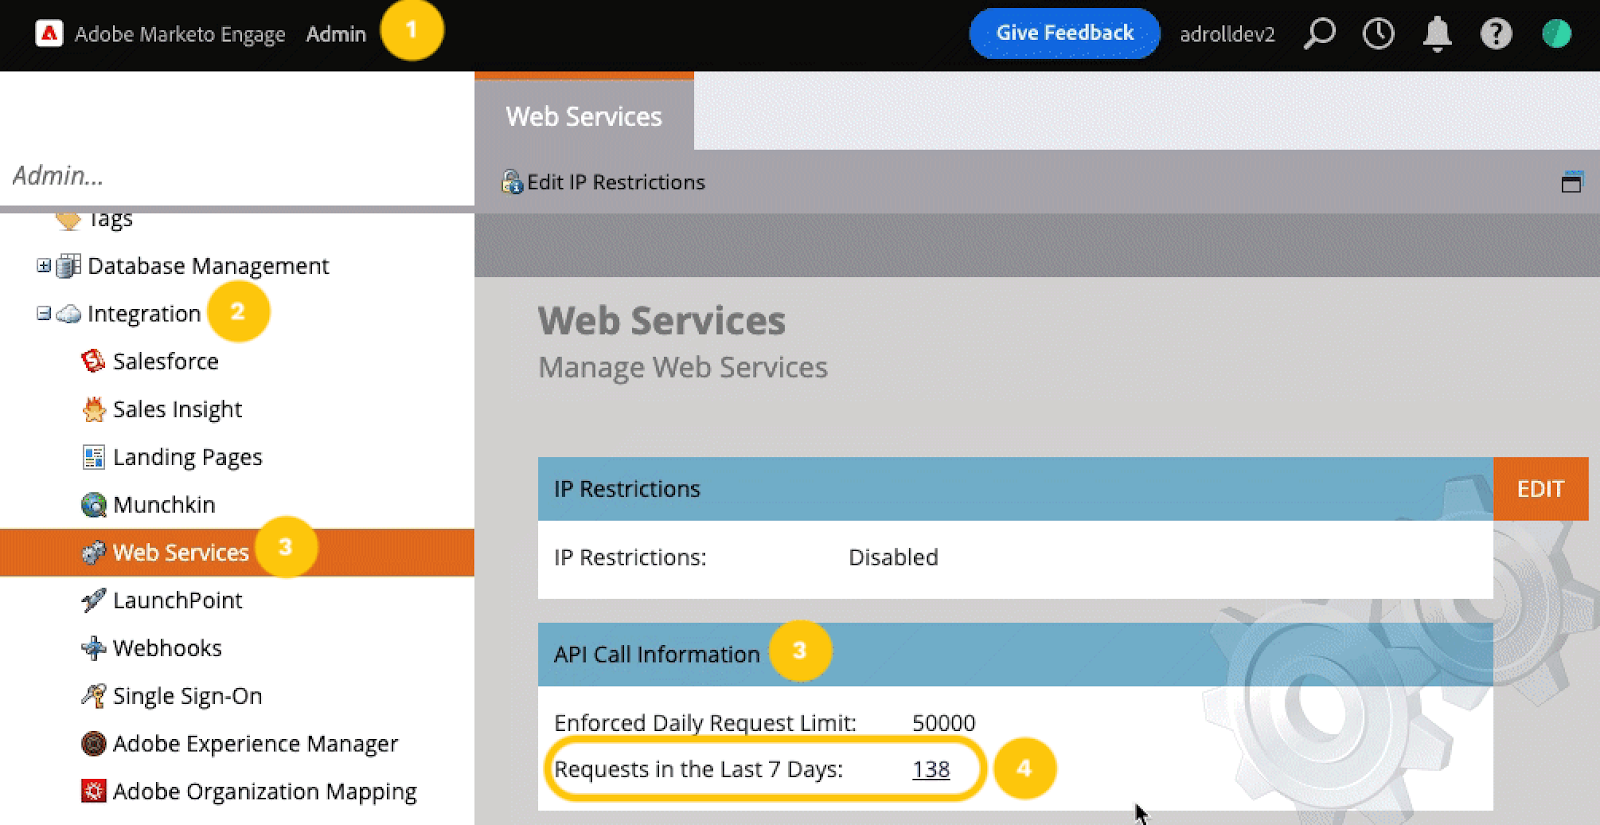Click the Edit IP Restrictions lock icon

[512, 182]
